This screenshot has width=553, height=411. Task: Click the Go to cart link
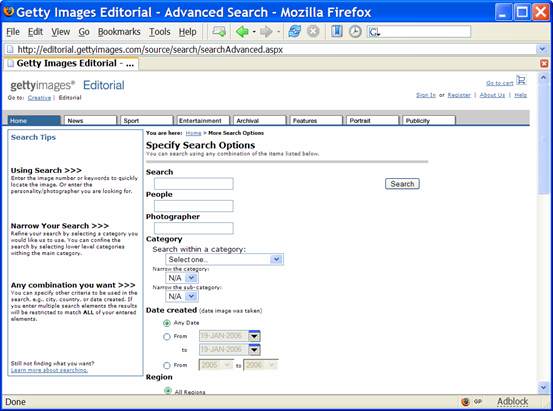coord(499,83)
